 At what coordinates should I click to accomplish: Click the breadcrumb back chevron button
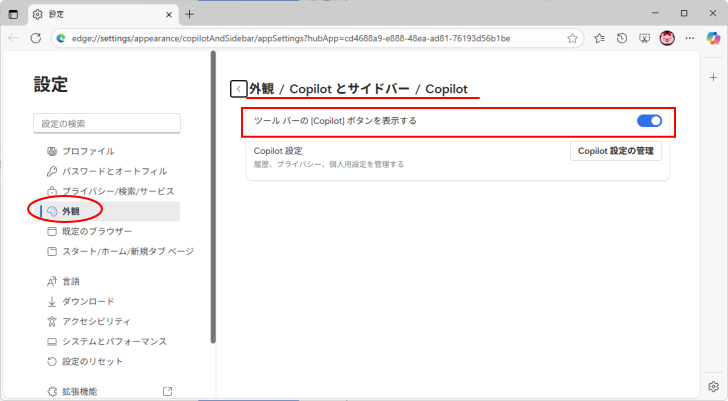[x=238, y=89]
